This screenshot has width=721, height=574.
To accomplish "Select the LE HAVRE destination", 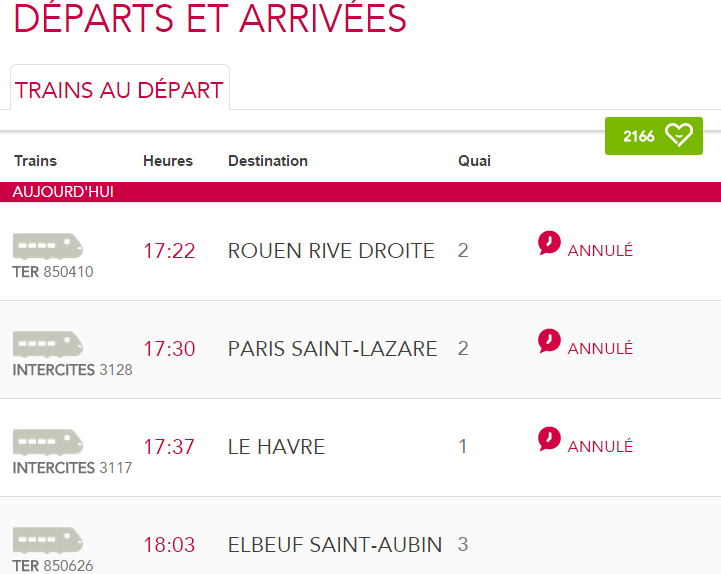I will click(276, 447).
